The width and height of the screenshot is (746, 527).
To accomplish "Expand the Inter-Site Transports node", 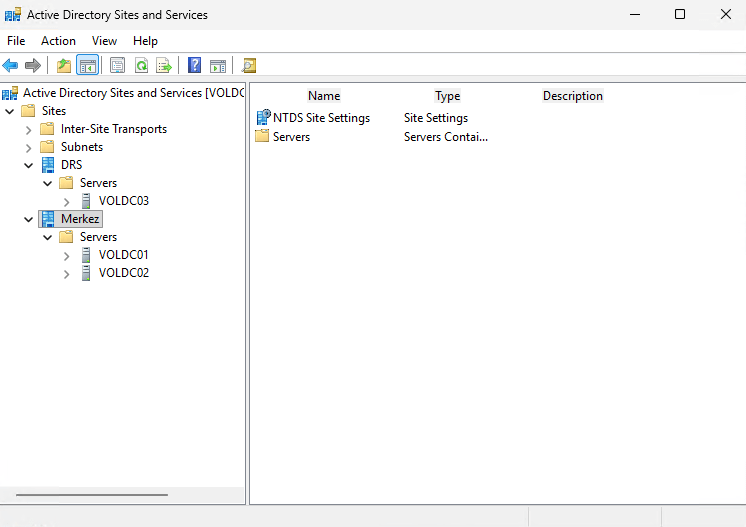I will [29, 129].
